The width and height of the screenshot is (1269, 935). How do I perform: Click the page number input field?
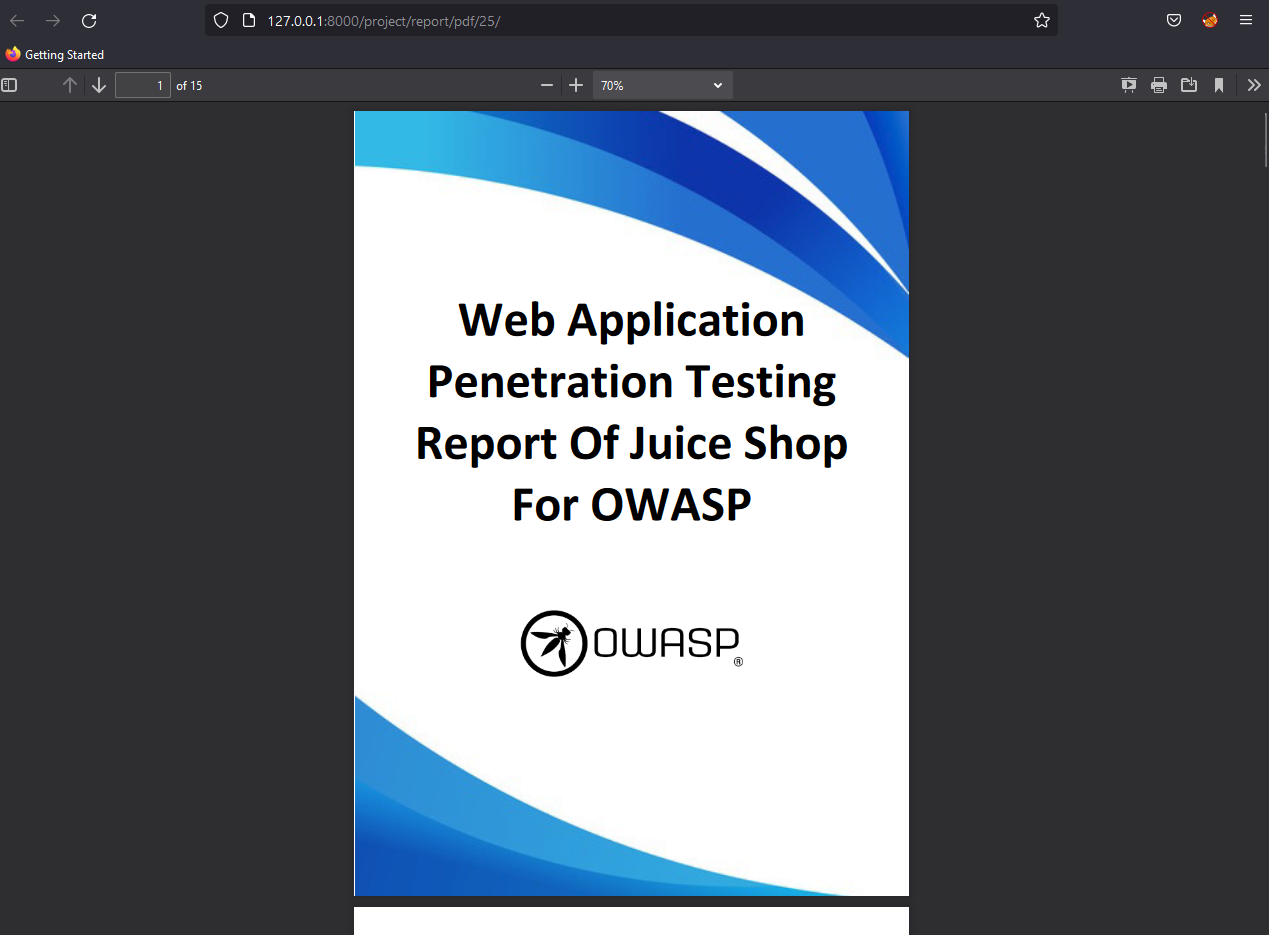143,86
